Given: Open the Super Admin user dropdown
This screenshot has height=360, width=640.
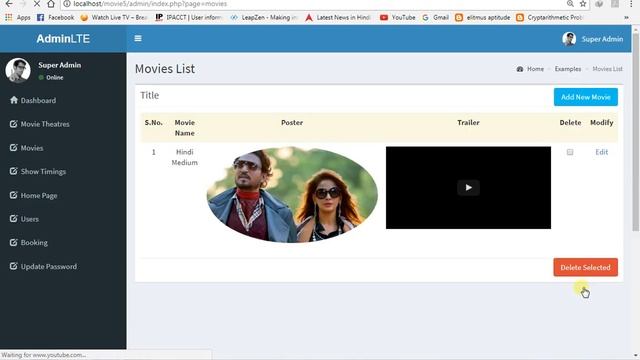Looking at the screenshot, I should click(x=593, y=39).
